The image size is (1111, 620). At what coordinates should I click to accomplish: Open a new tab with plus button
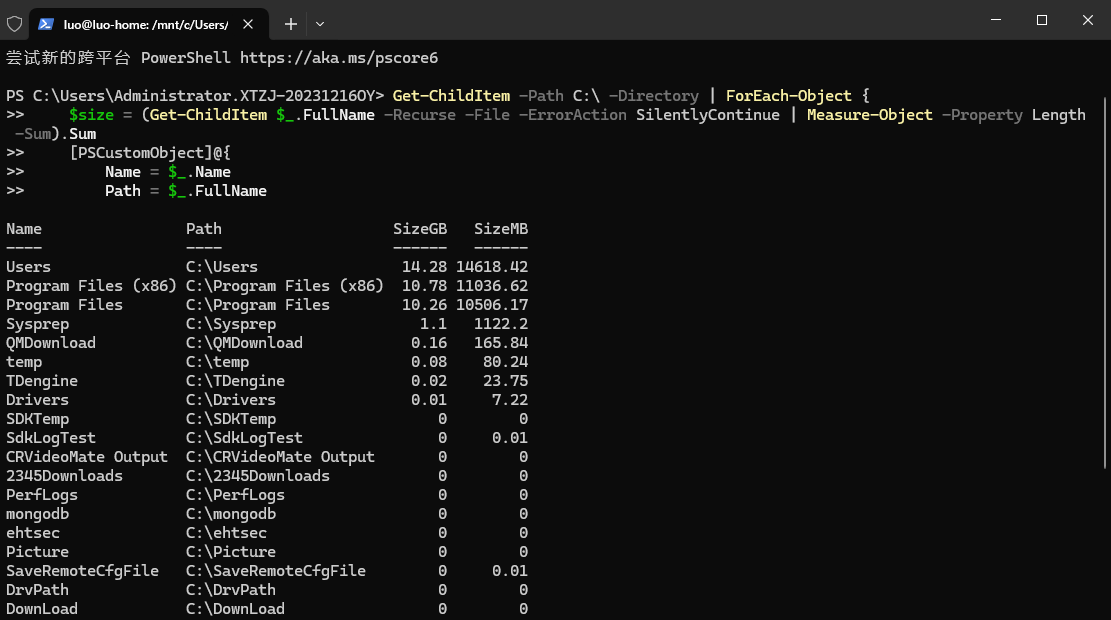[291, 24]
